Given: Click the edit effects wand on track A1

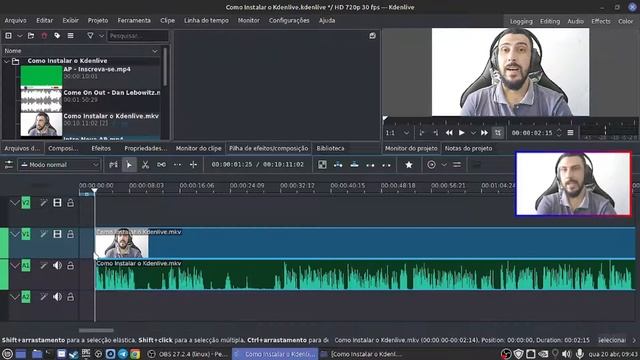Looking at the screenshot, I should coord(43,265).
